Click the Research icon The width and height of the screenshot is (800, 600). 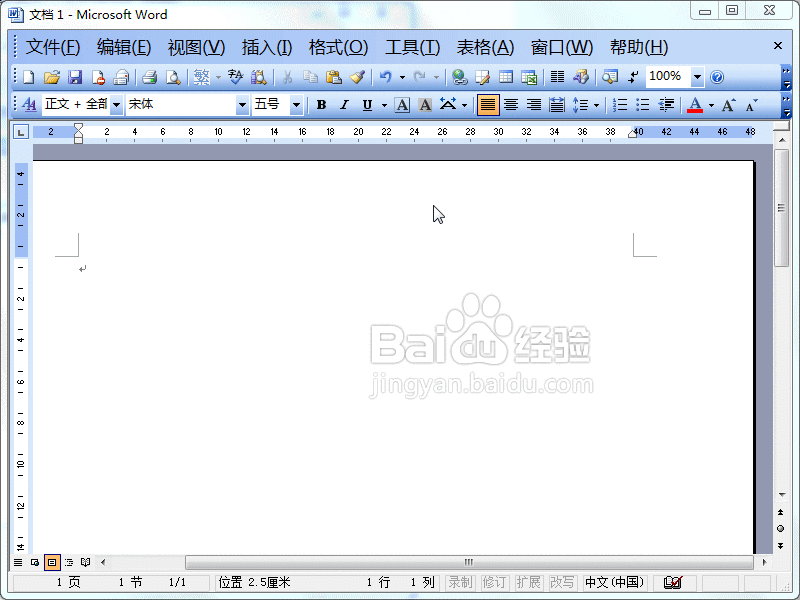tap(259, 77)
